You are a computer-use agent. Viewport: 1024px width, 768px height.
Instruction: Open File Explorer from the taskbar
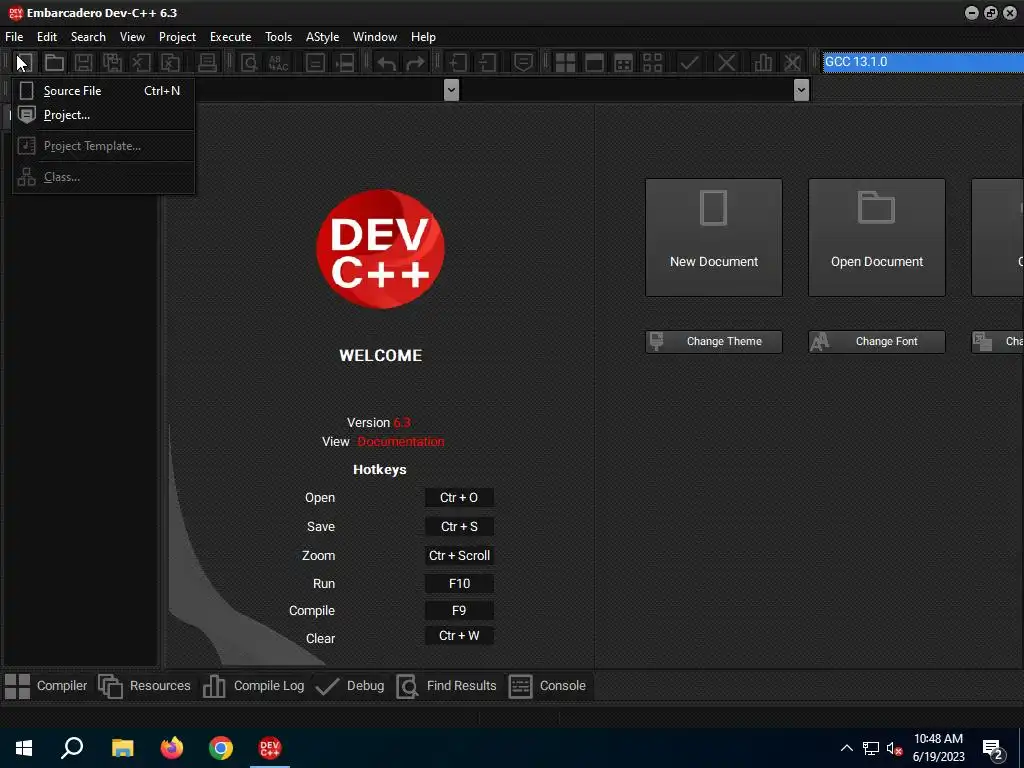click(x=122, y=748)
